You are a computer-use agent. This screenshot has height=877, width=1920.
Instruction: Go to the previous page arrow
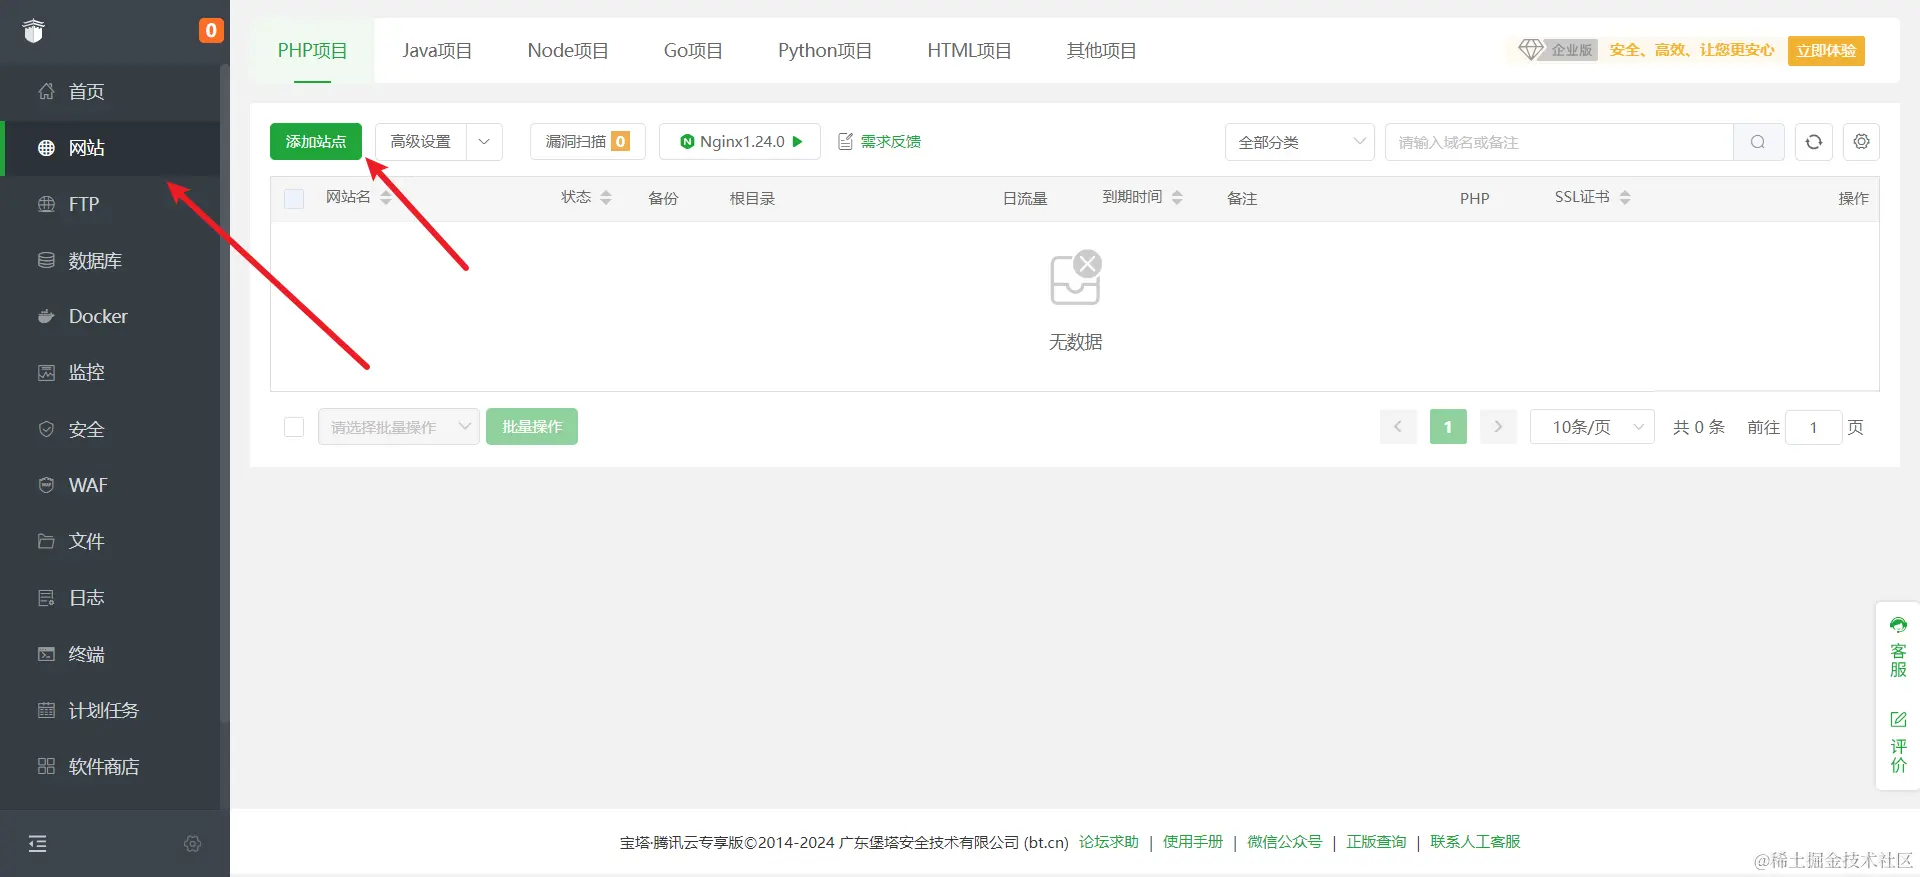[x=1398, y=427]
